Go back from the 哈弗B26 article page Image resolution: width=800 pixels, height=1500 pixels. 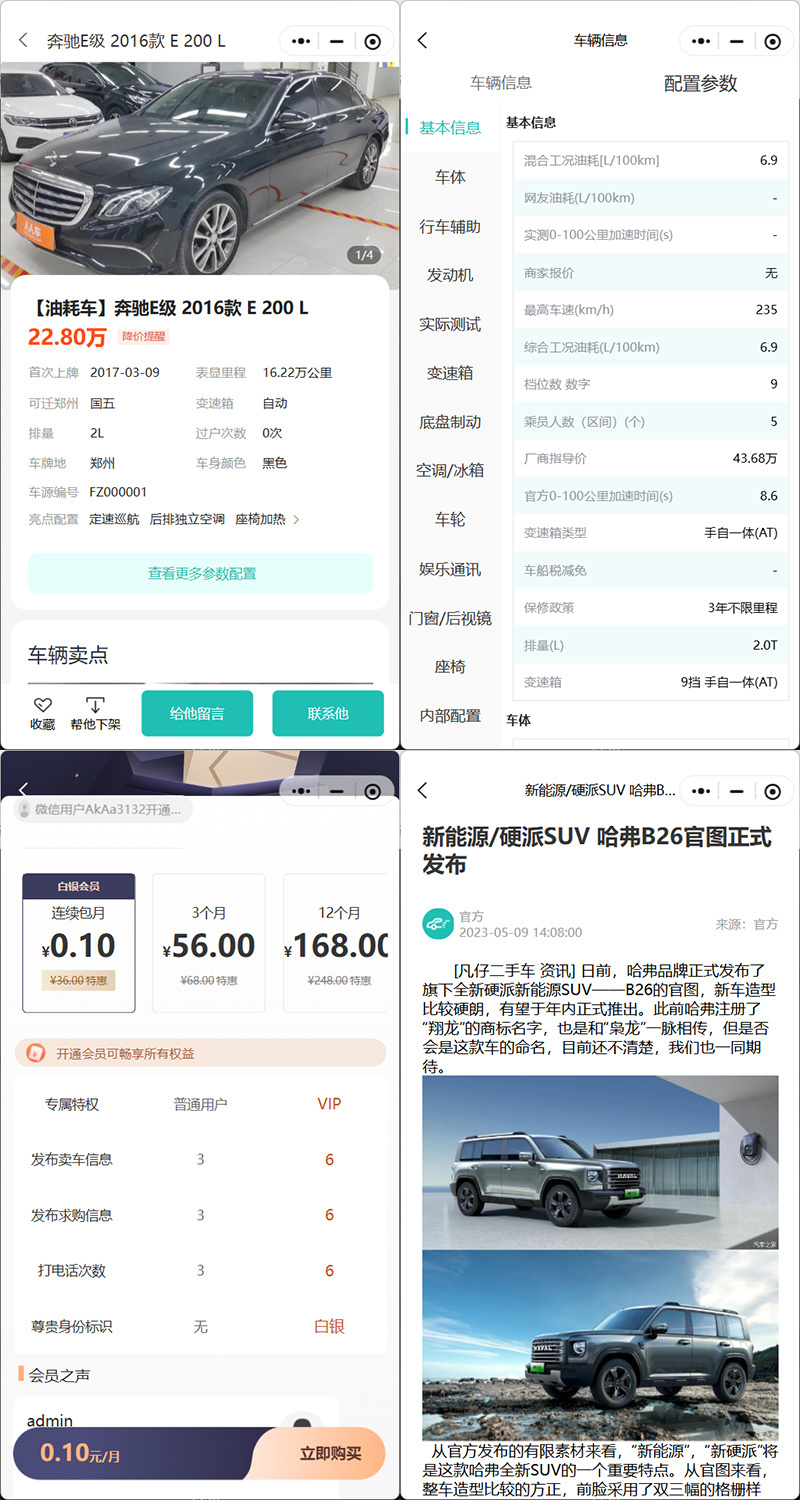pos(422,791)
